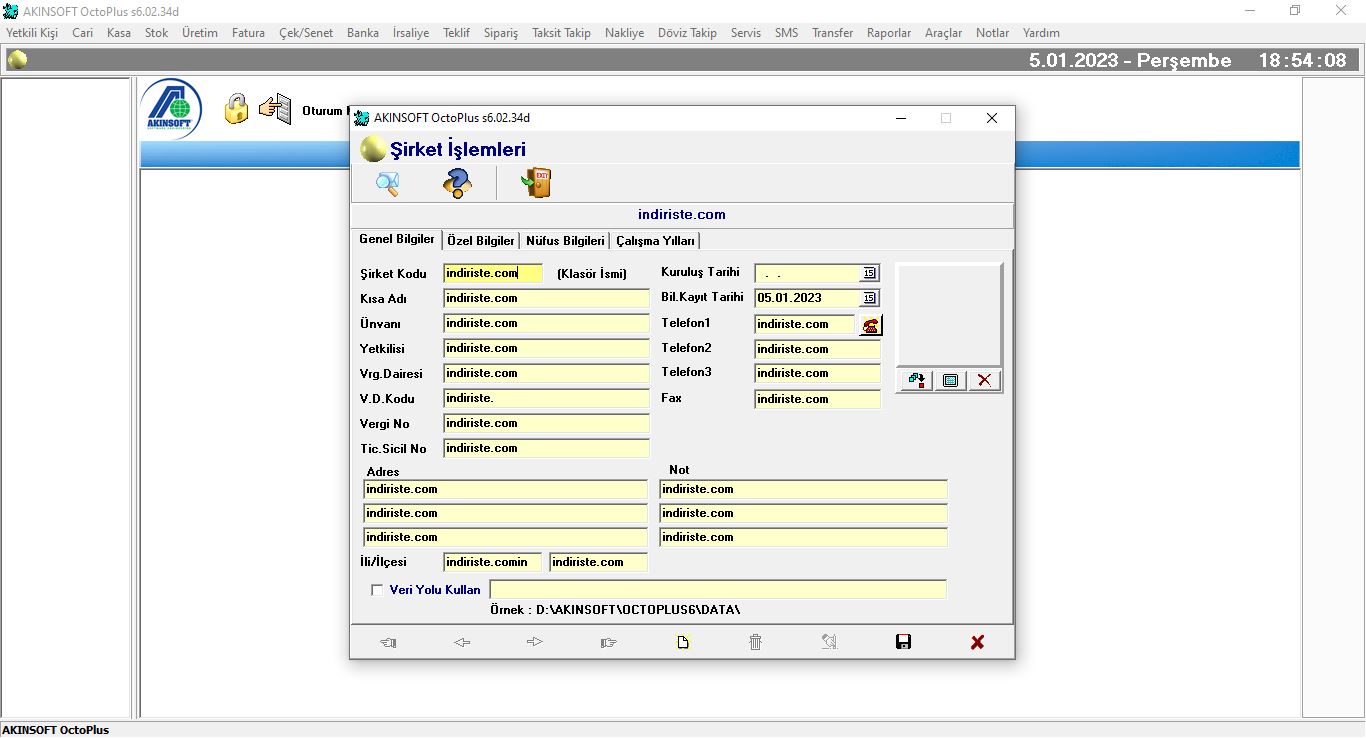Viewport: 1366px width, 738px height.
Task: Open the Taksit Takip menu
Action: click(x=562, y=33)
